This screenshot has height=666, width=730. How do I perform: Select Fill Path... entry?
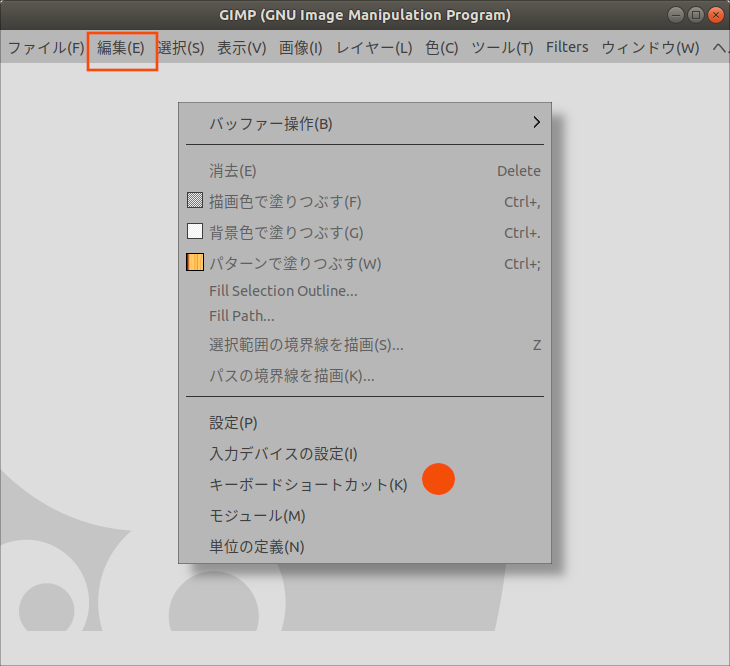tap(365, 316)
